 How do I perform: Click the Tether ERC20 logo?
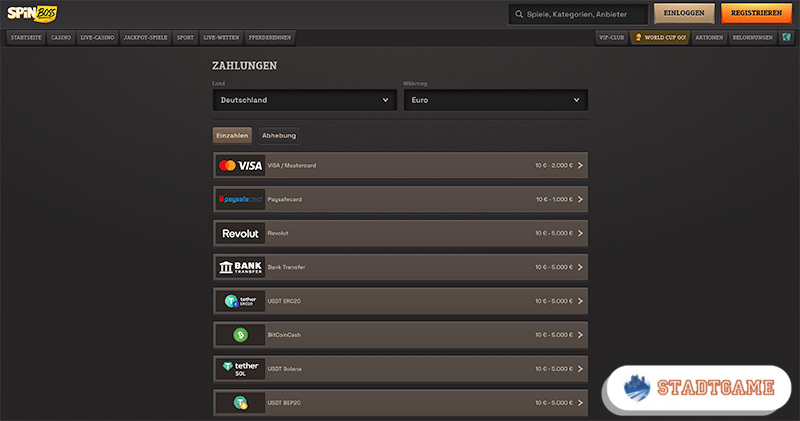pos(240,301)
